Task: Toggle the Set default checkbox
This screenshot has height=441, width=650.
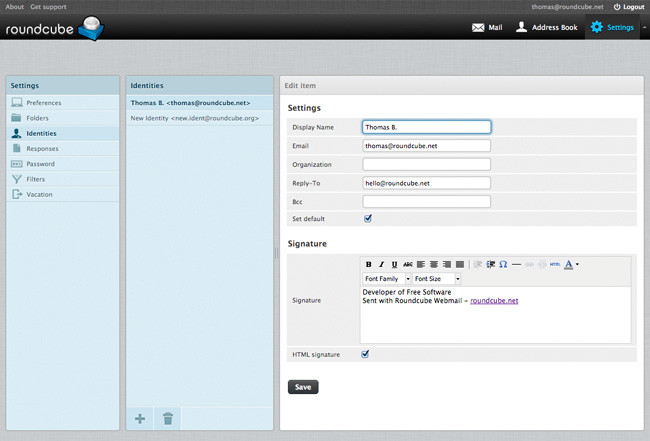Action: click(x=368, y=218)
